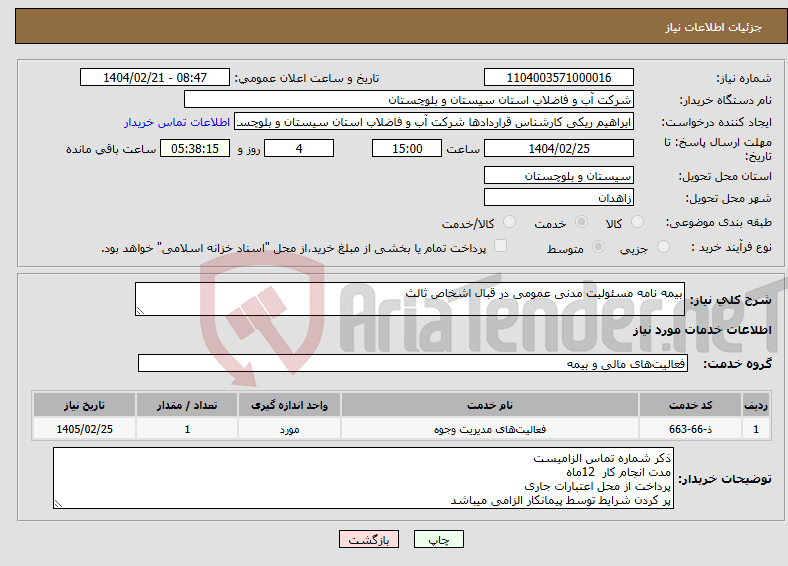788x566 pixels.
Task: Click the ردیف column header
Action: 756,405
